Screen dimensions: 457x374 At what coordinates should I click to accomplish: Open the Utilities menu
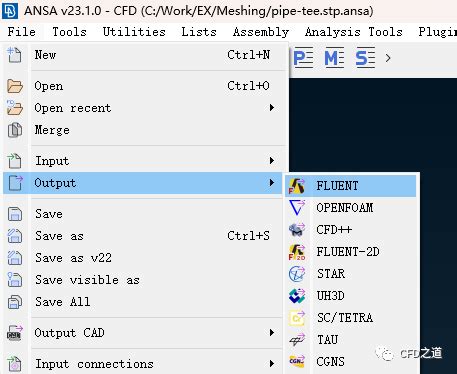(x=134, y=32)
